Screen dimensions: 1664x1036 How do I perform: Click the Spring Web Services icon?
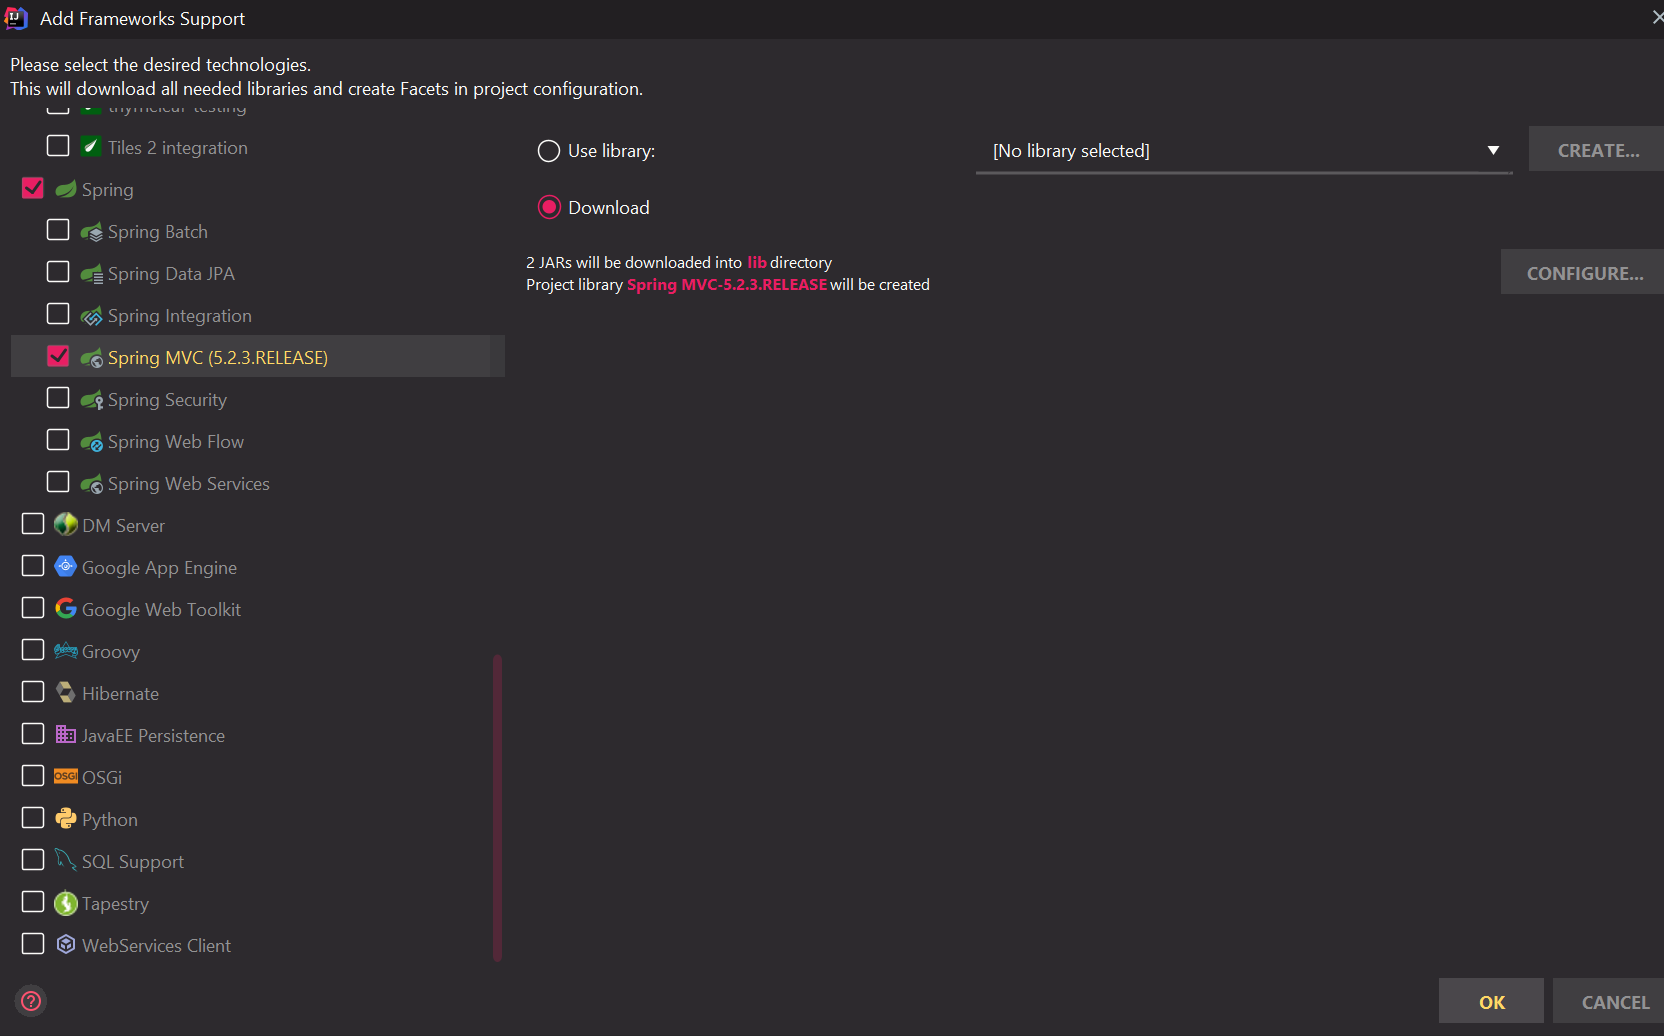click(x=92, y=484)
